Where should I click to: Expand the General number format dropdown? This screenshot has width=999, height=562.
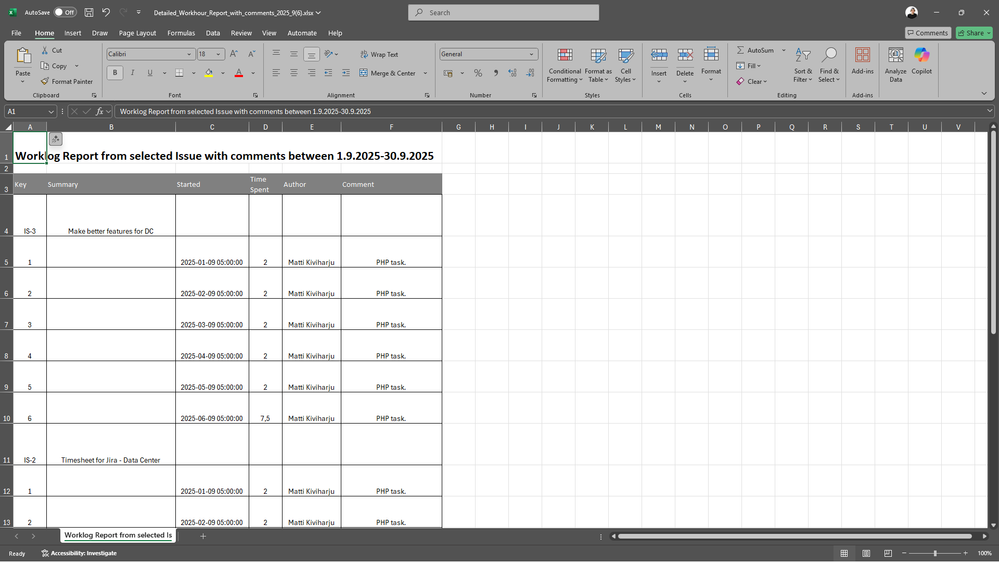click(532, 54)
